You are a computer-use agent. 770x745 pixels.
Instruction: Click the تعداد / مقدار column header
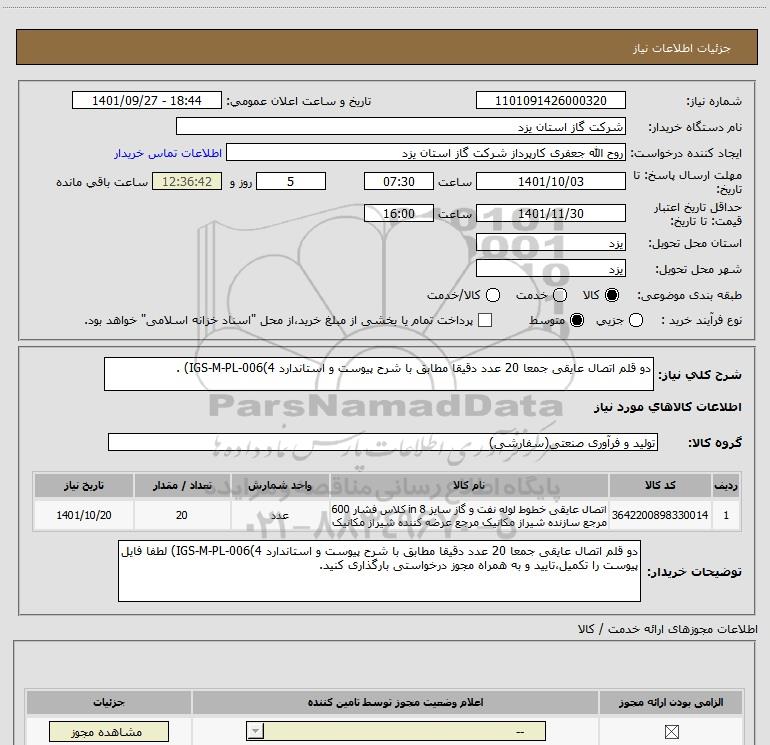(x=182, y=485)
